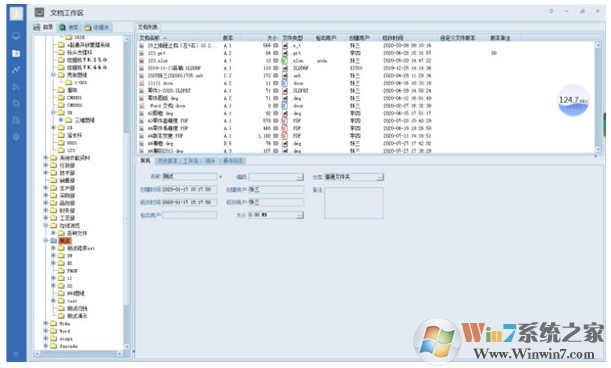
Task: Expand the Word folder node
Action: [x=46, y=331]
